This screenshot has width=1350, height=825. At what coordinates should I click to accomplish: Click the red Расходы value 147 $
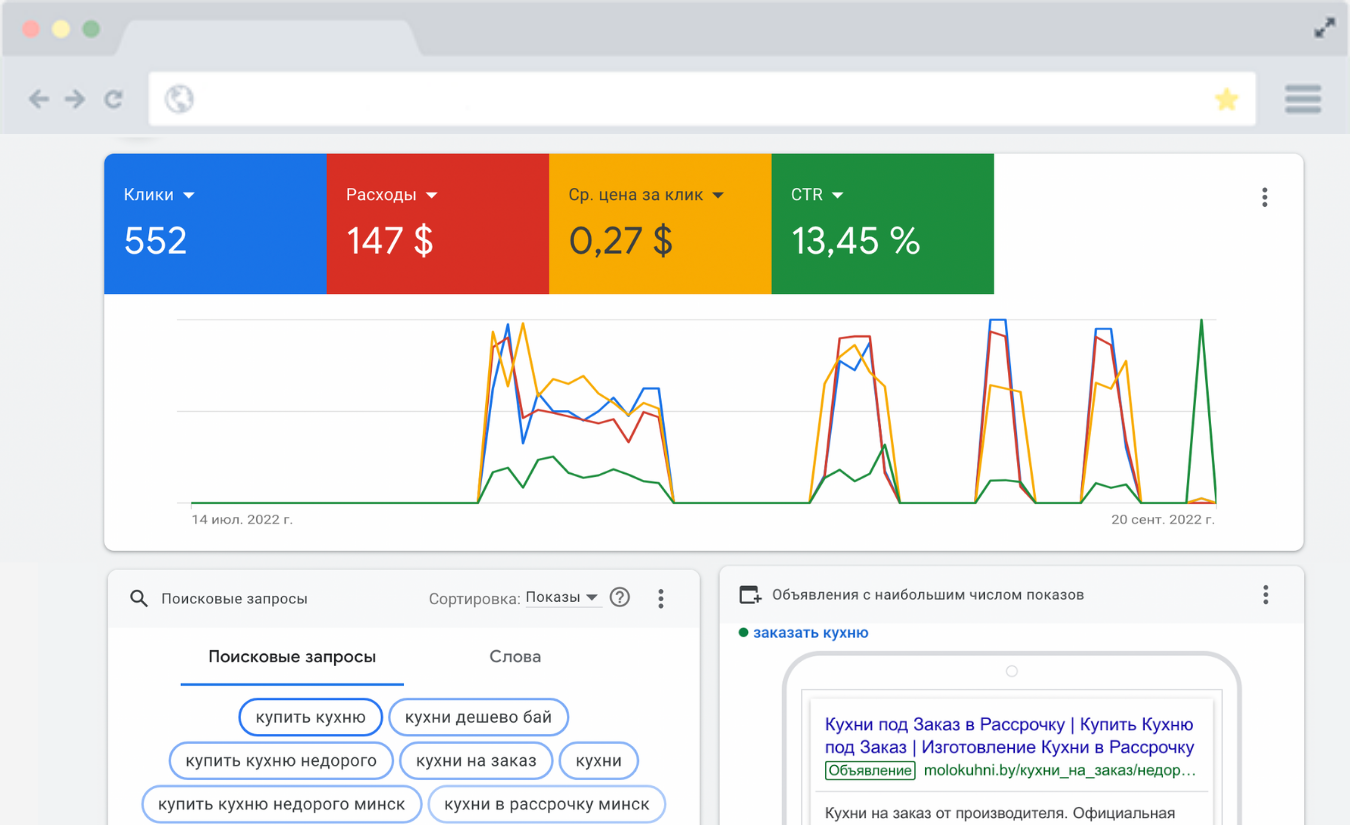tap(390, 241)
